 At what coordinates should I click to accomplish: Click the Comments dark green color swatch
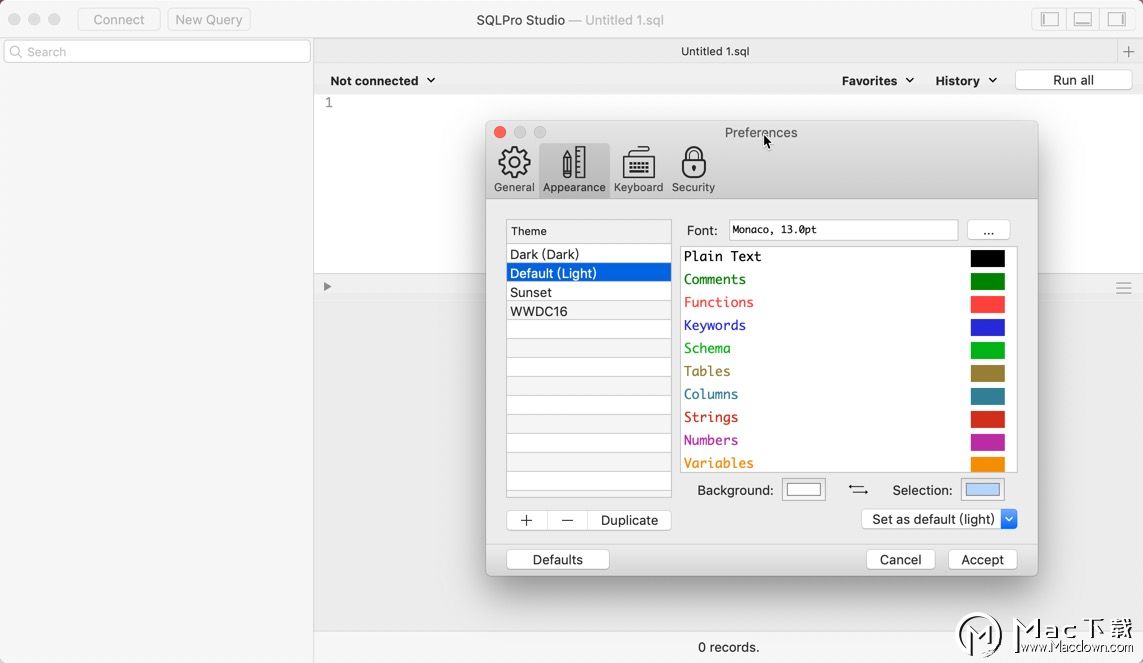987,280
